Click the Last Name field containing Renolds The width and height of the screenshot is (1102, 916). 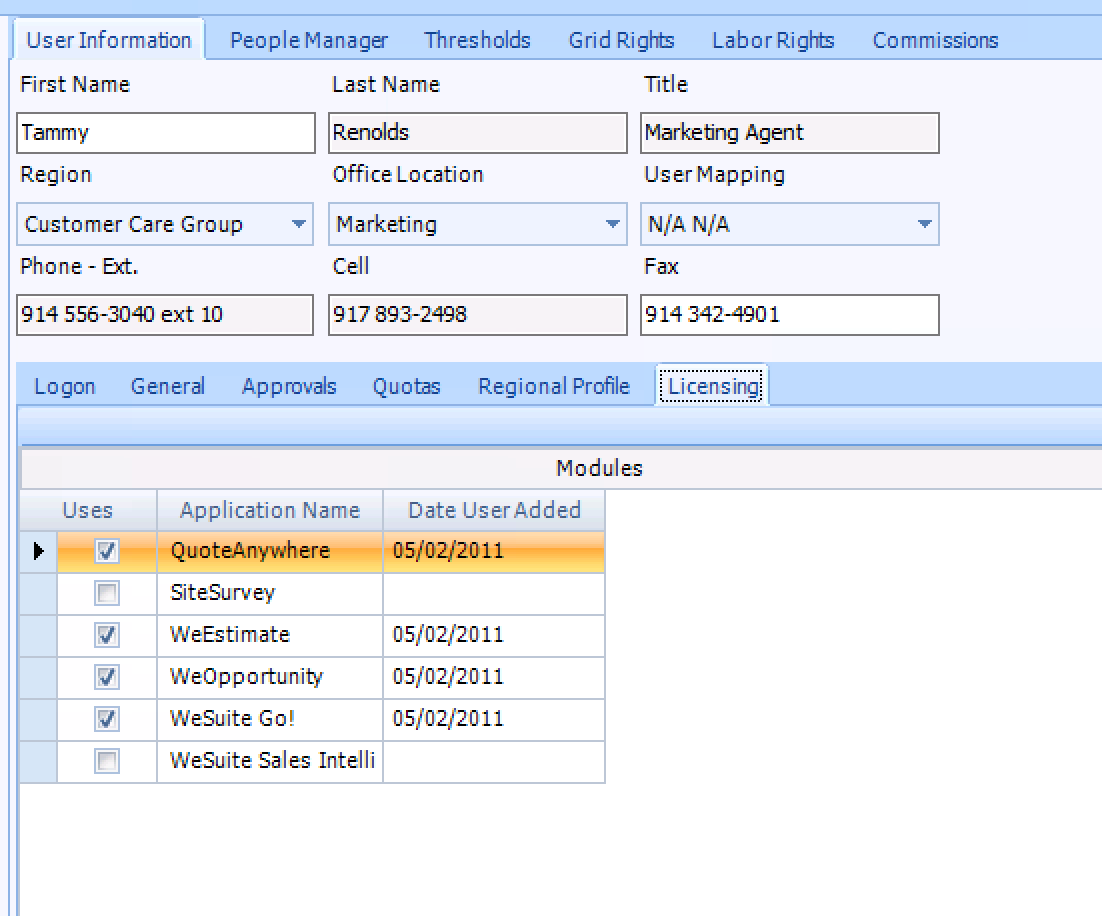click(478, 133)
